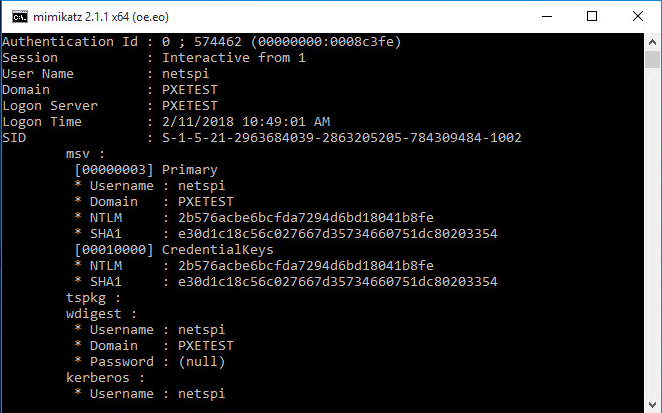Click the first NTLM hash under Primary

pos(306,217)
